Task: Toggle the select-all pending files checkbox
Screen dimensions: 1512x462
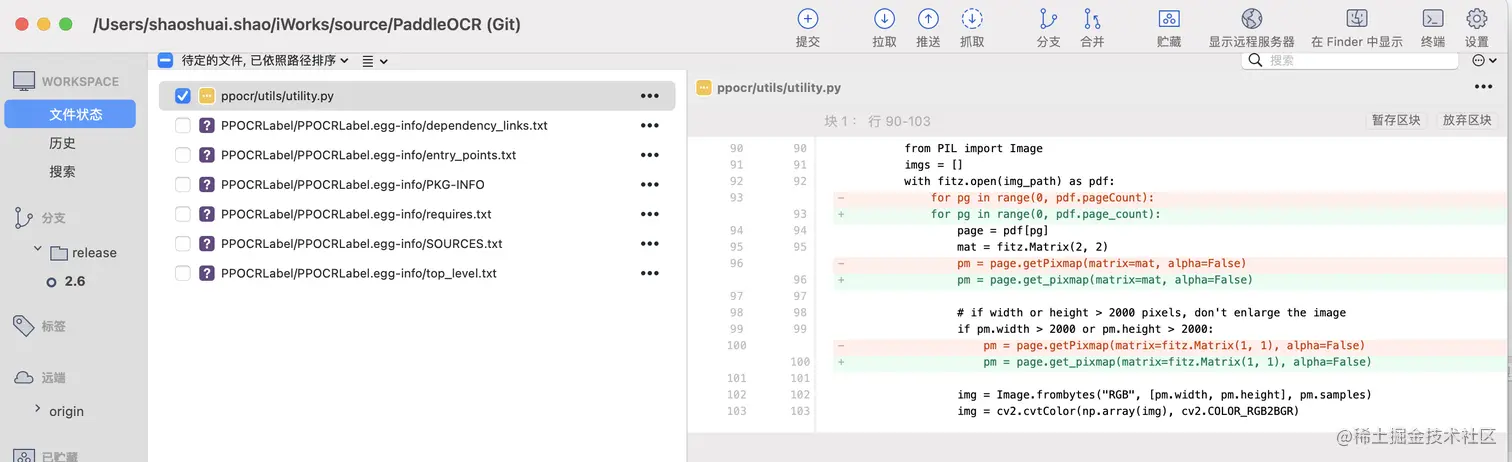Action: [166, 60]
